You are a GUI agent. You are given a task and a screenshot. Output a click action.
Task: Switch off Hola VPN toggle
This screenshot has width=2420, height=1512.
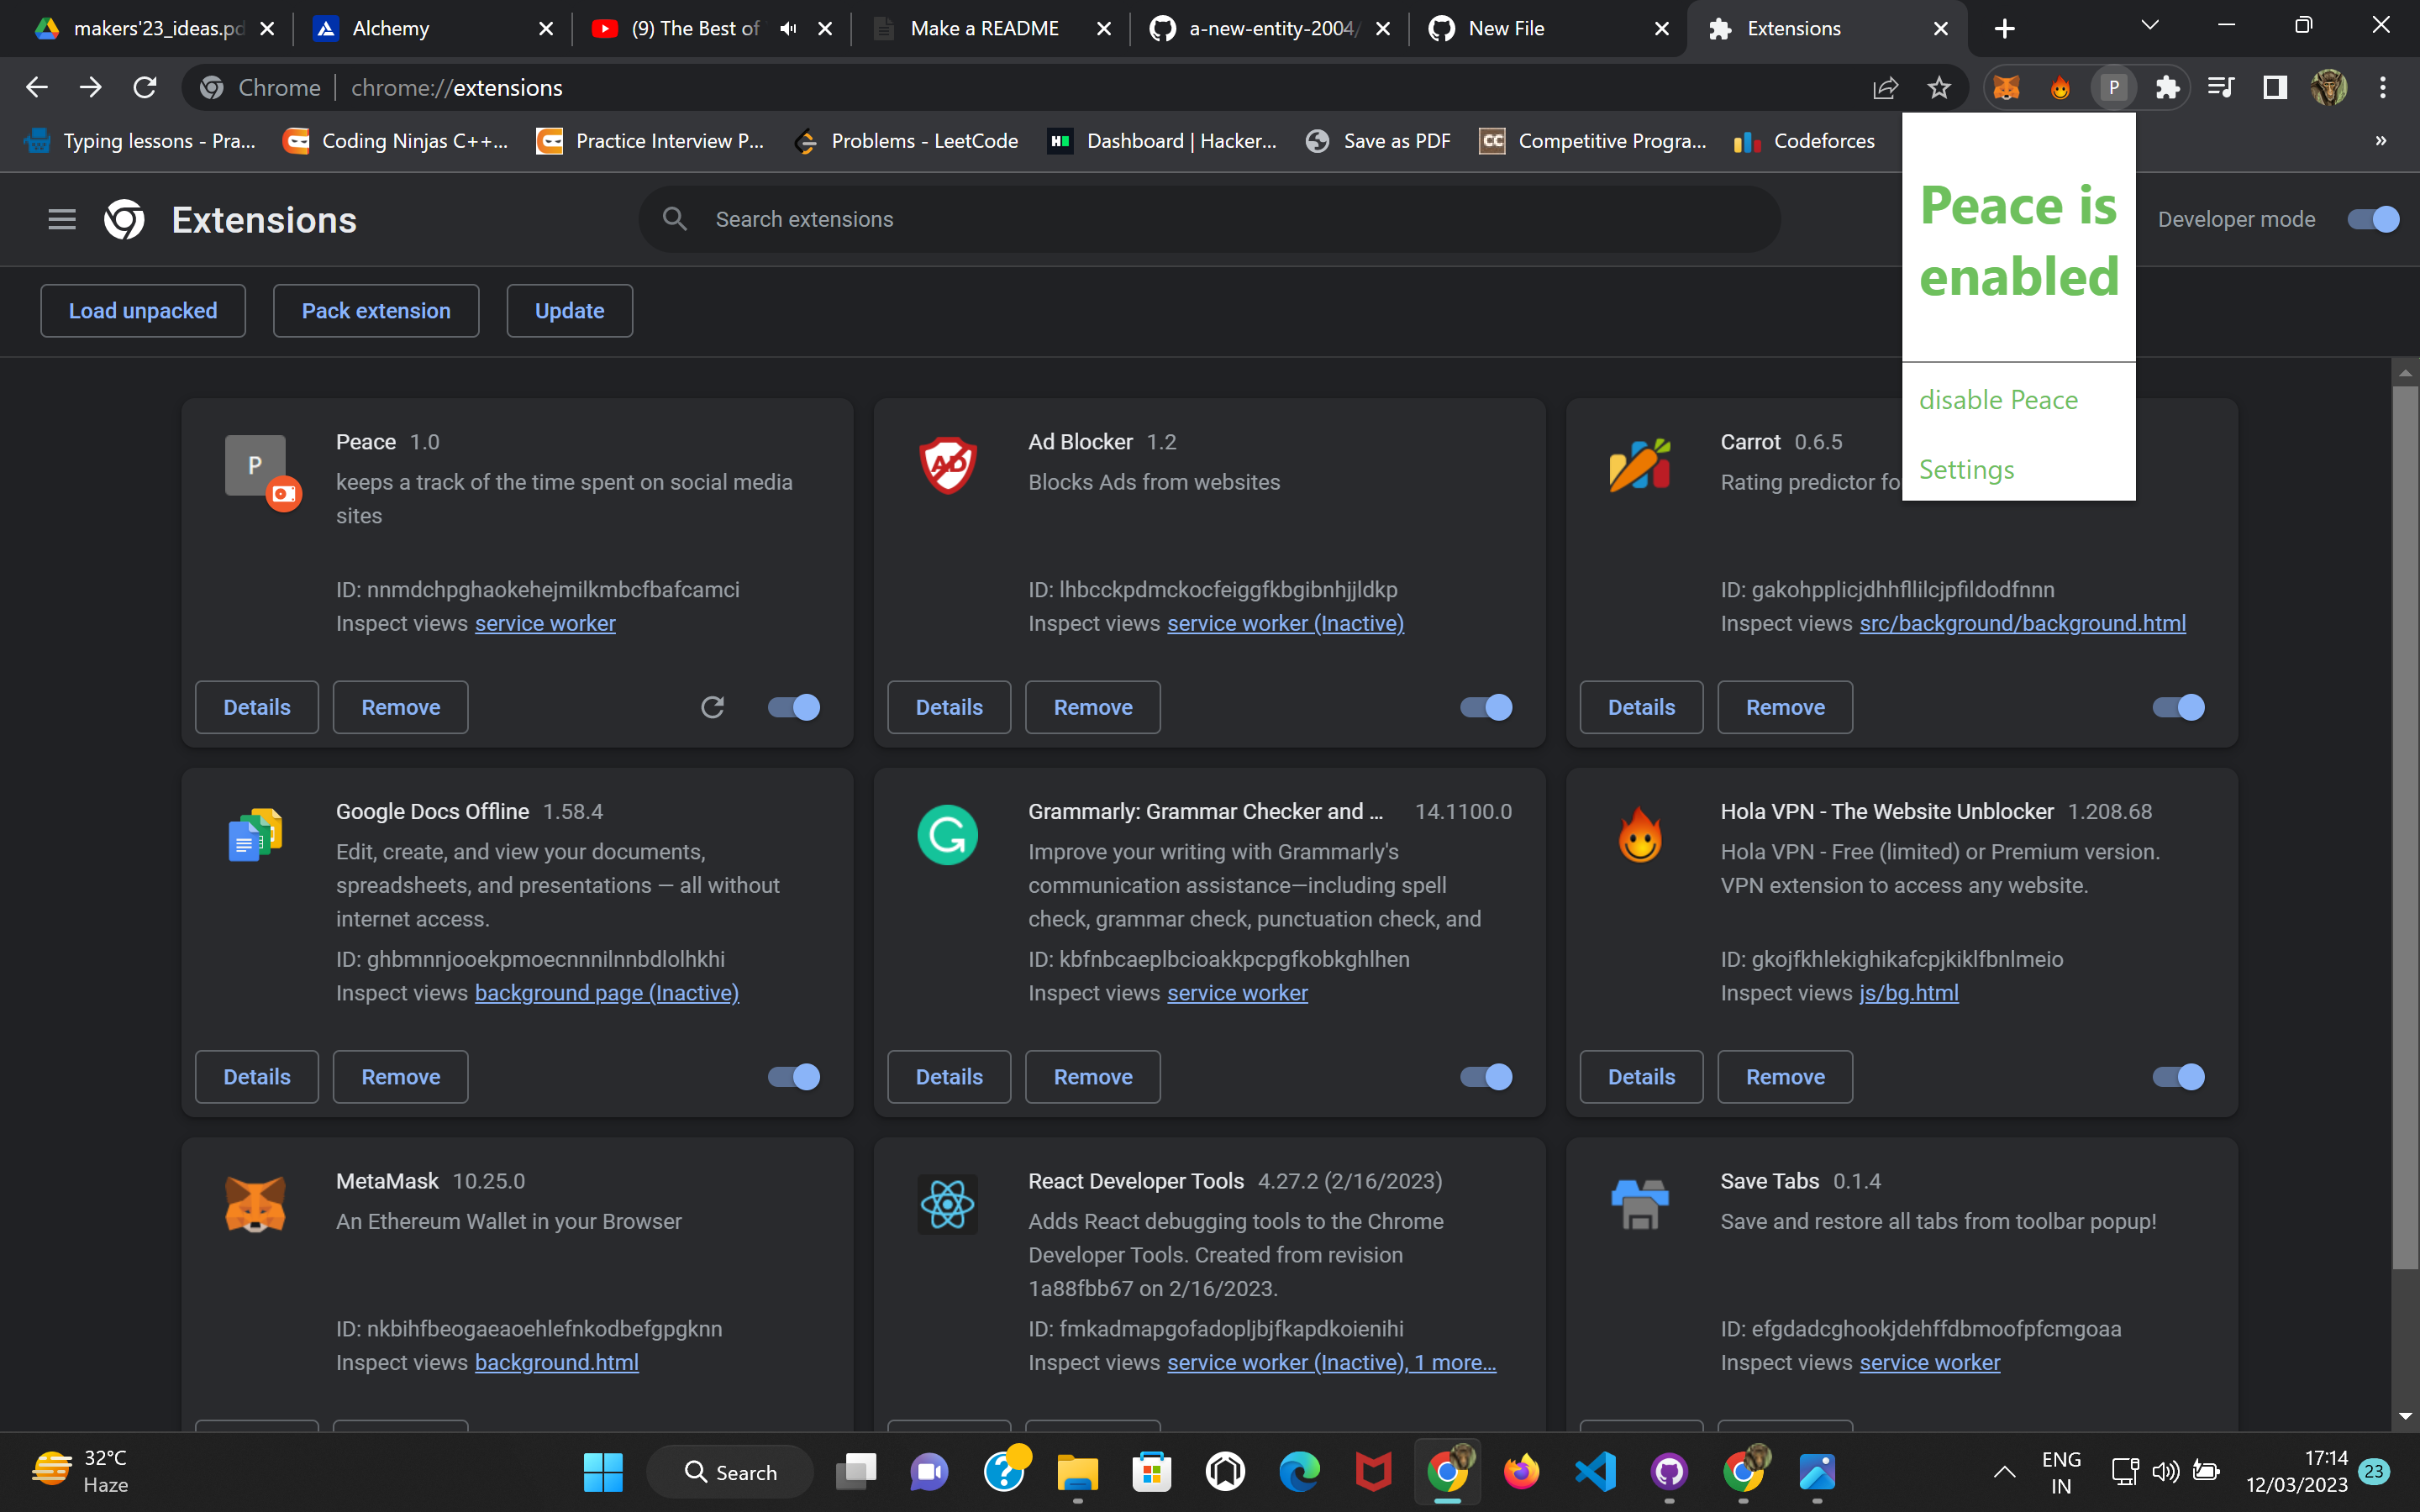pyautogui.click(x=2178, y=1077)
